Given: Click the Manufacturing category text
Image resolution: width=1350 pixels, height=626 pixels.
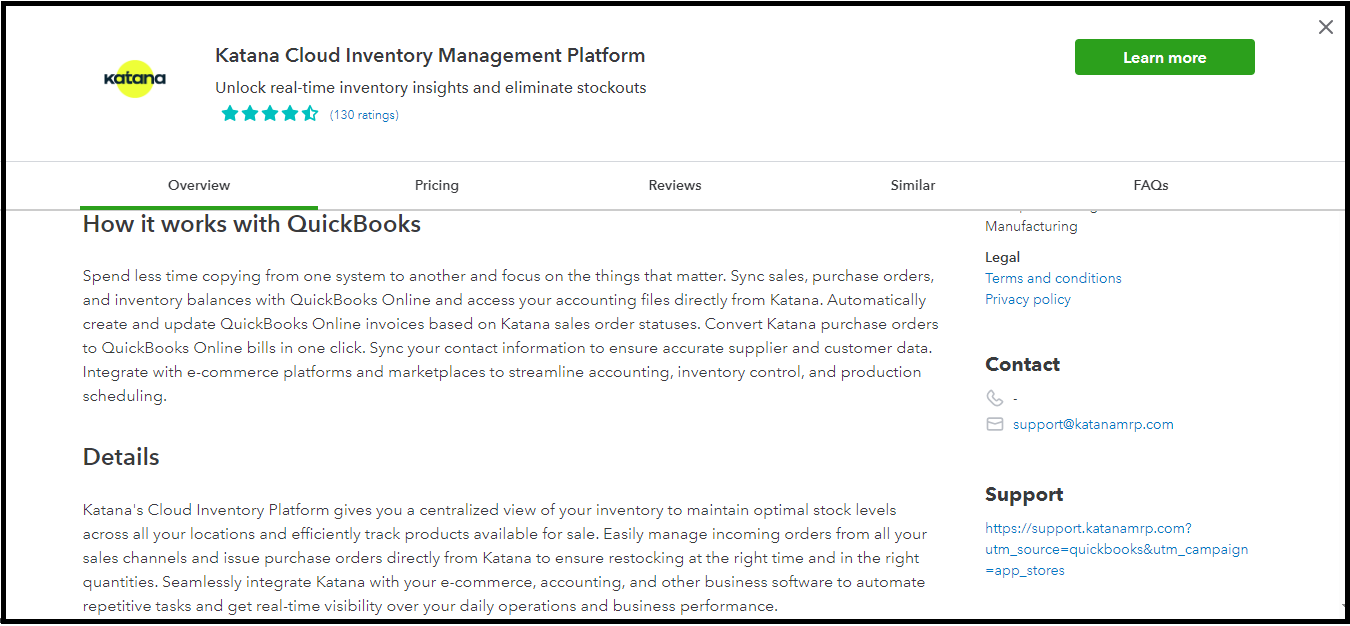Looking at the screenshot, I should tap(1031, 226).
